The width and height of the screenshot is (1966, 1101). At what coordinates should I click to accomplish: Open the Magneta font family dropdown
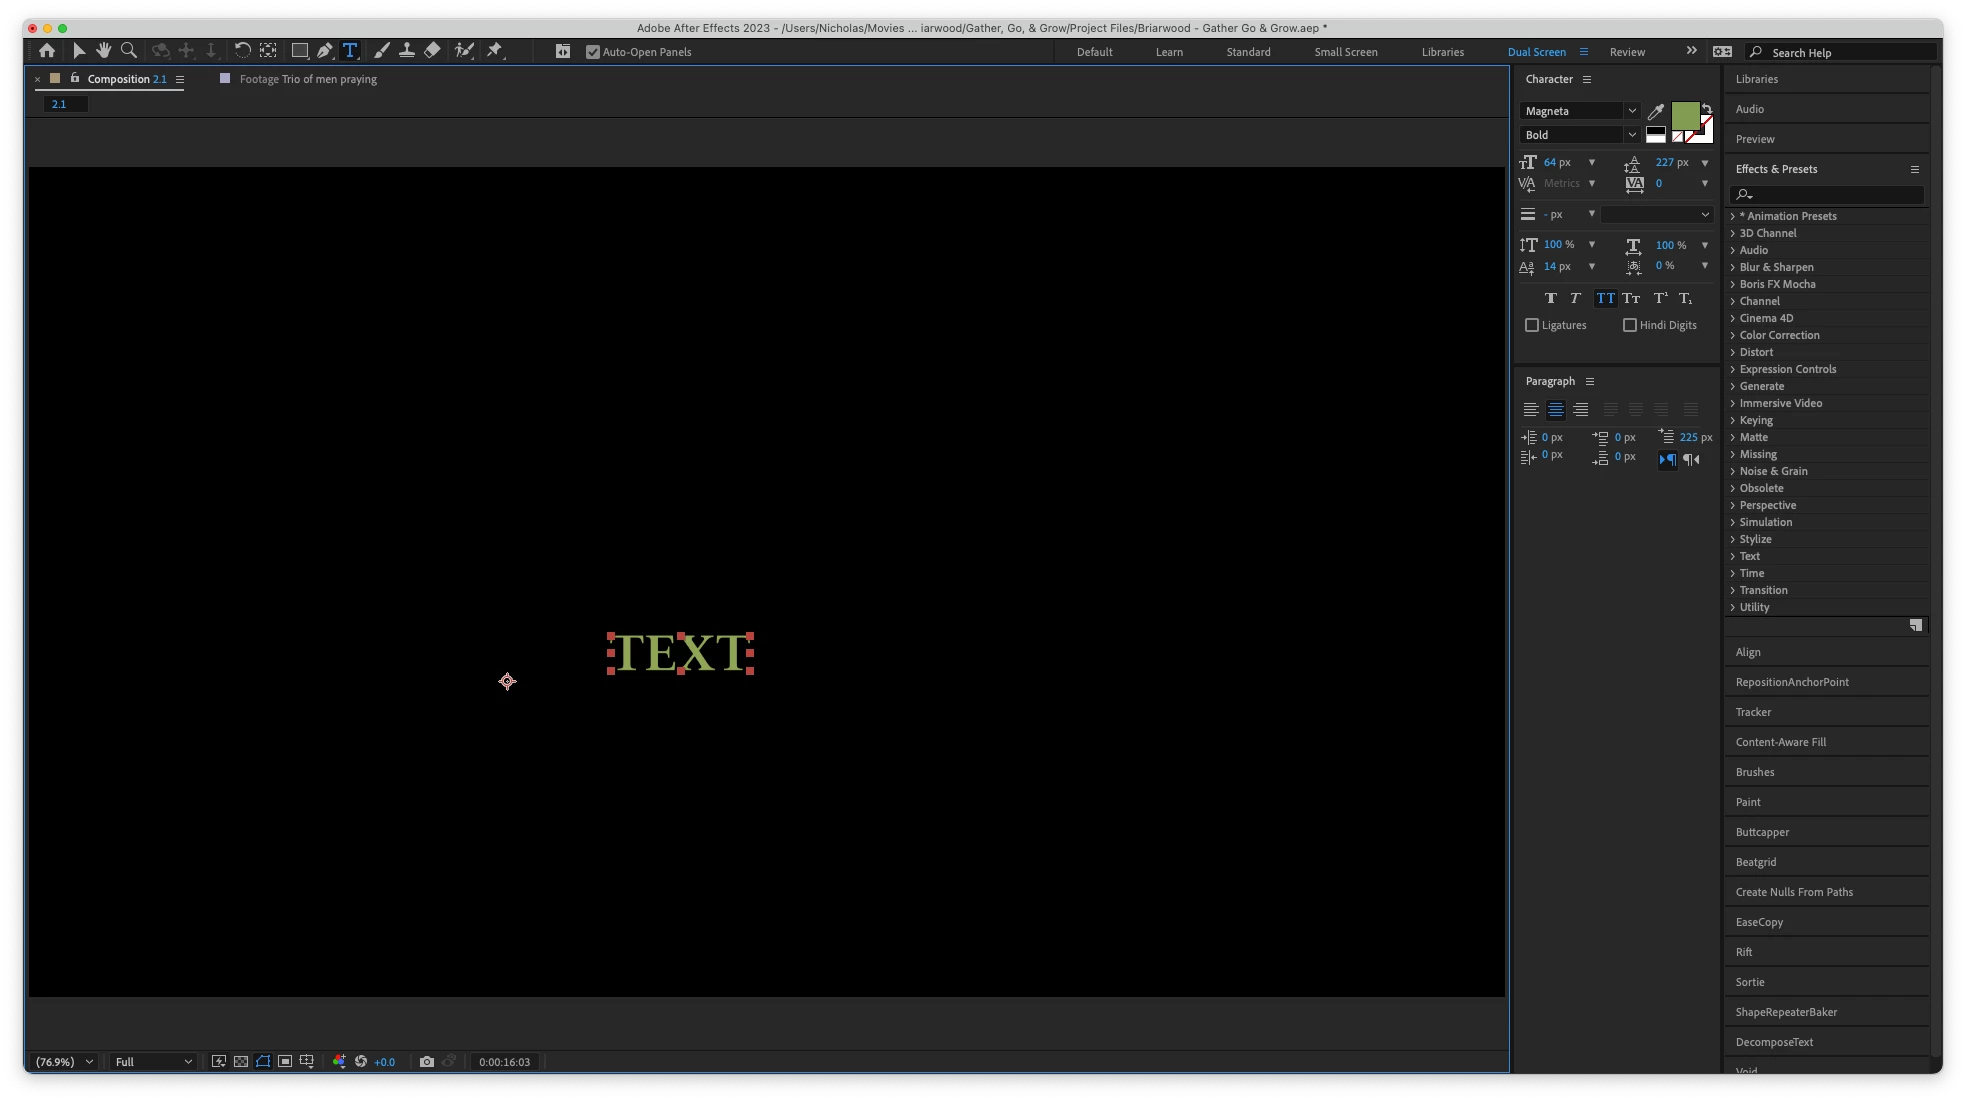coord(1631,111)
